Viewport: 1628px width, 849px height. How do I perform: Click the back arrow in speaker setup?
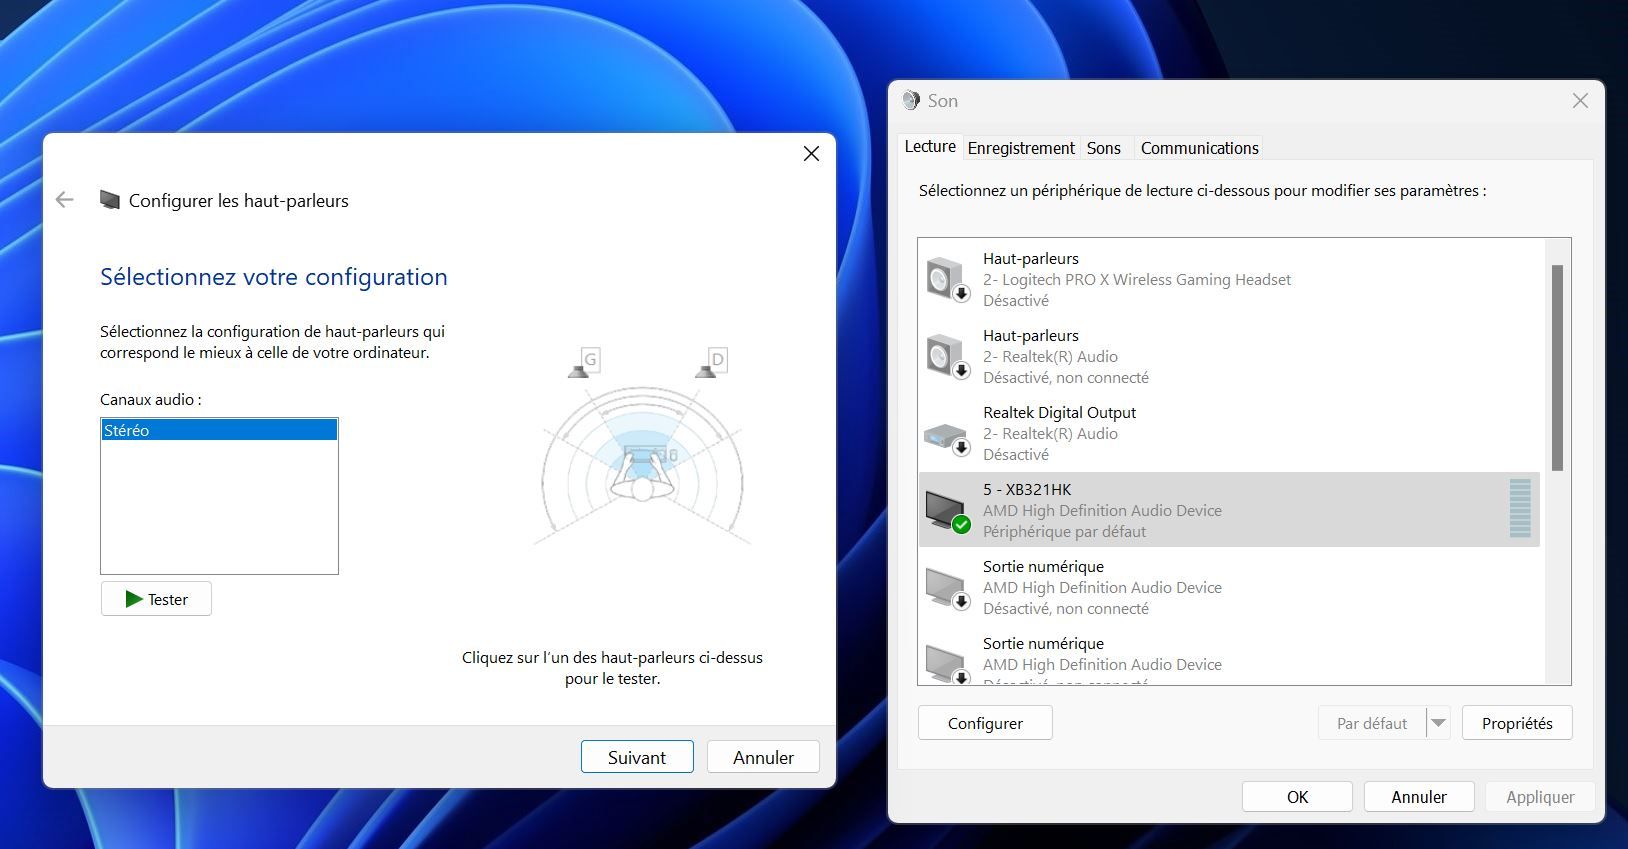point(65,200)
